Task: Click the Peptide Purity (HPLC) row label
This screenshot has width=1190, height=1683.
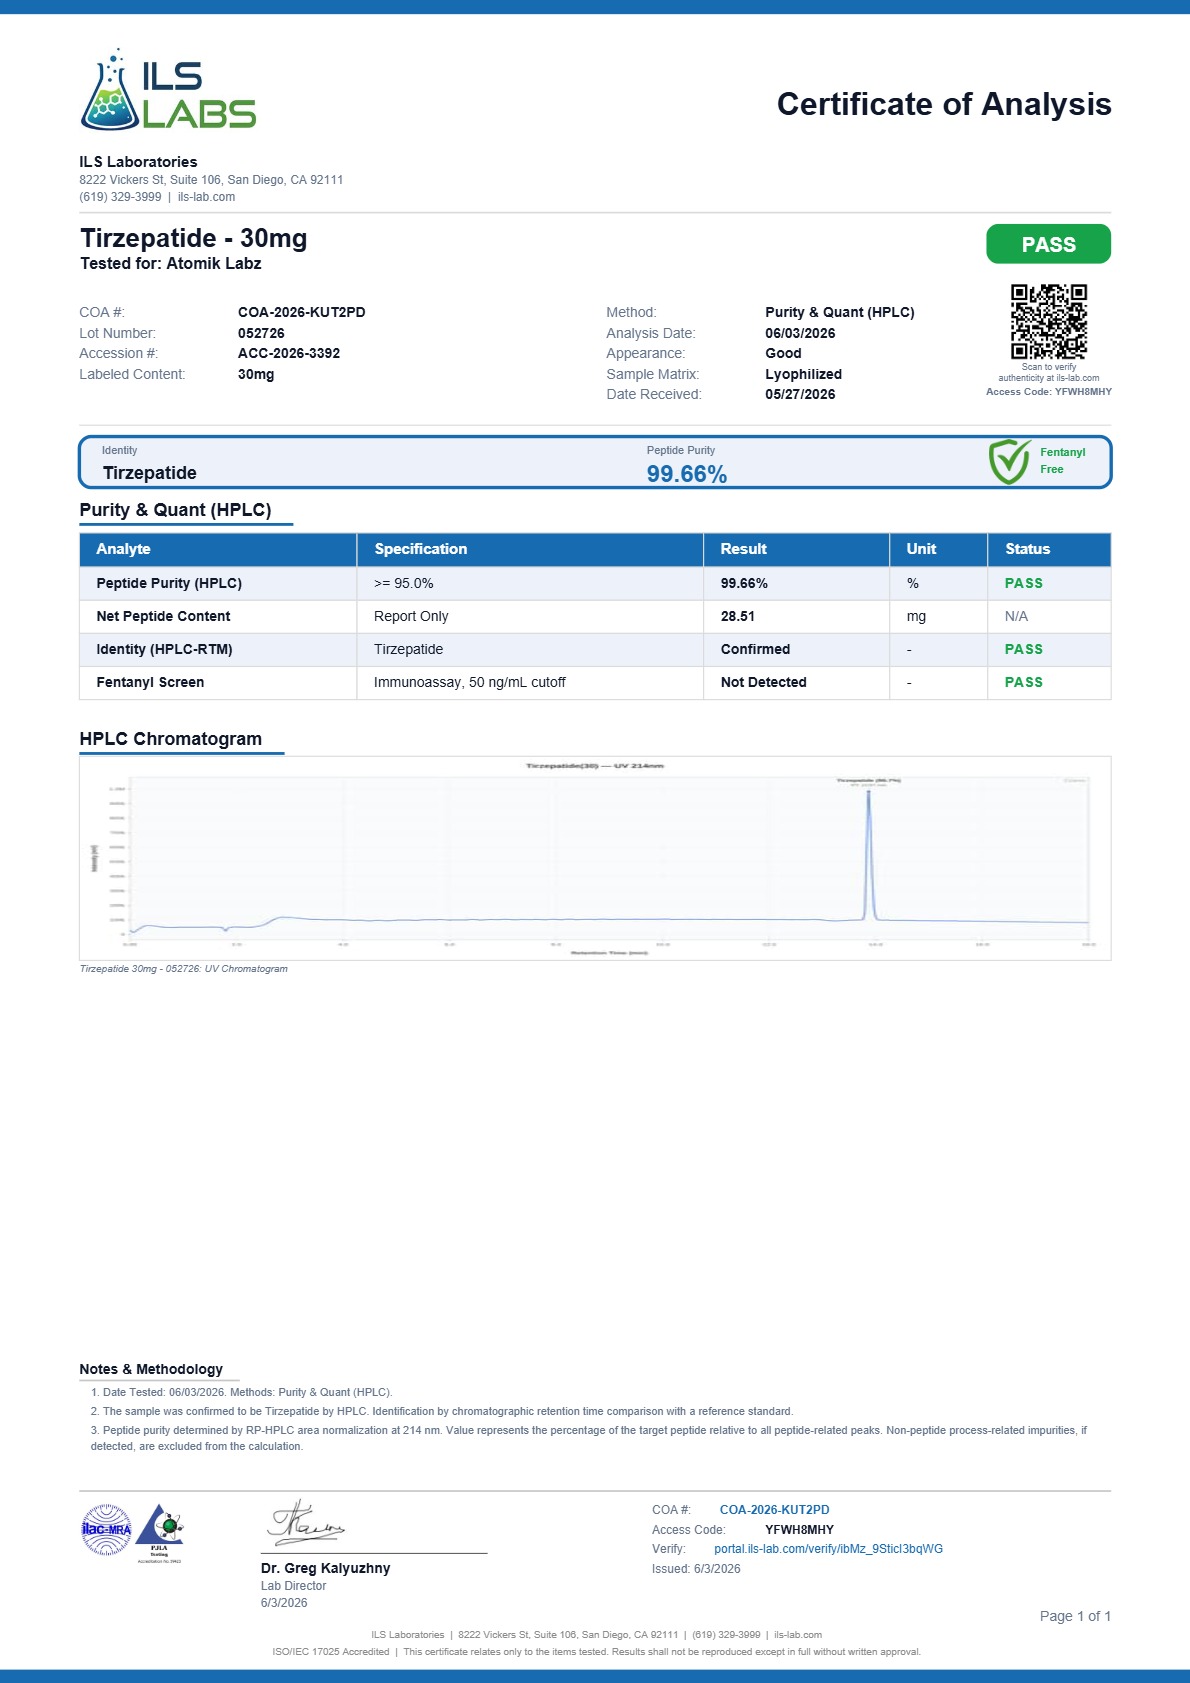Action: (169, 583)
